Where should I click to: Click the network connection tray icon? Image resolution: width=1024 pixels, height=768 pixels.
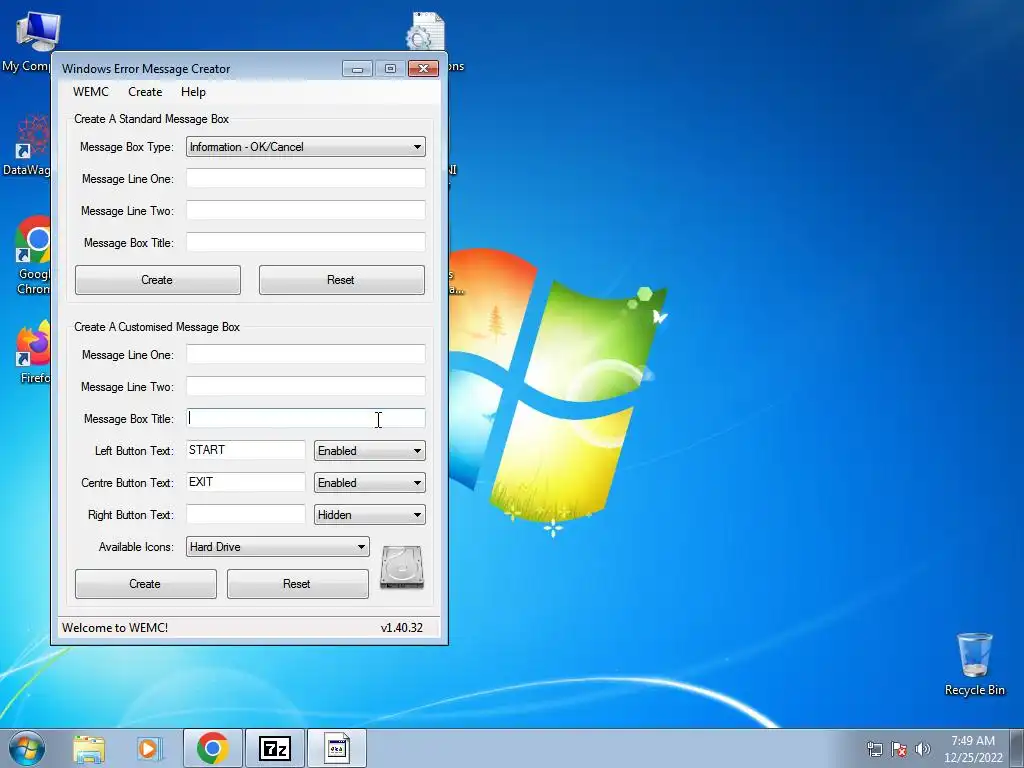click(874, 749)
